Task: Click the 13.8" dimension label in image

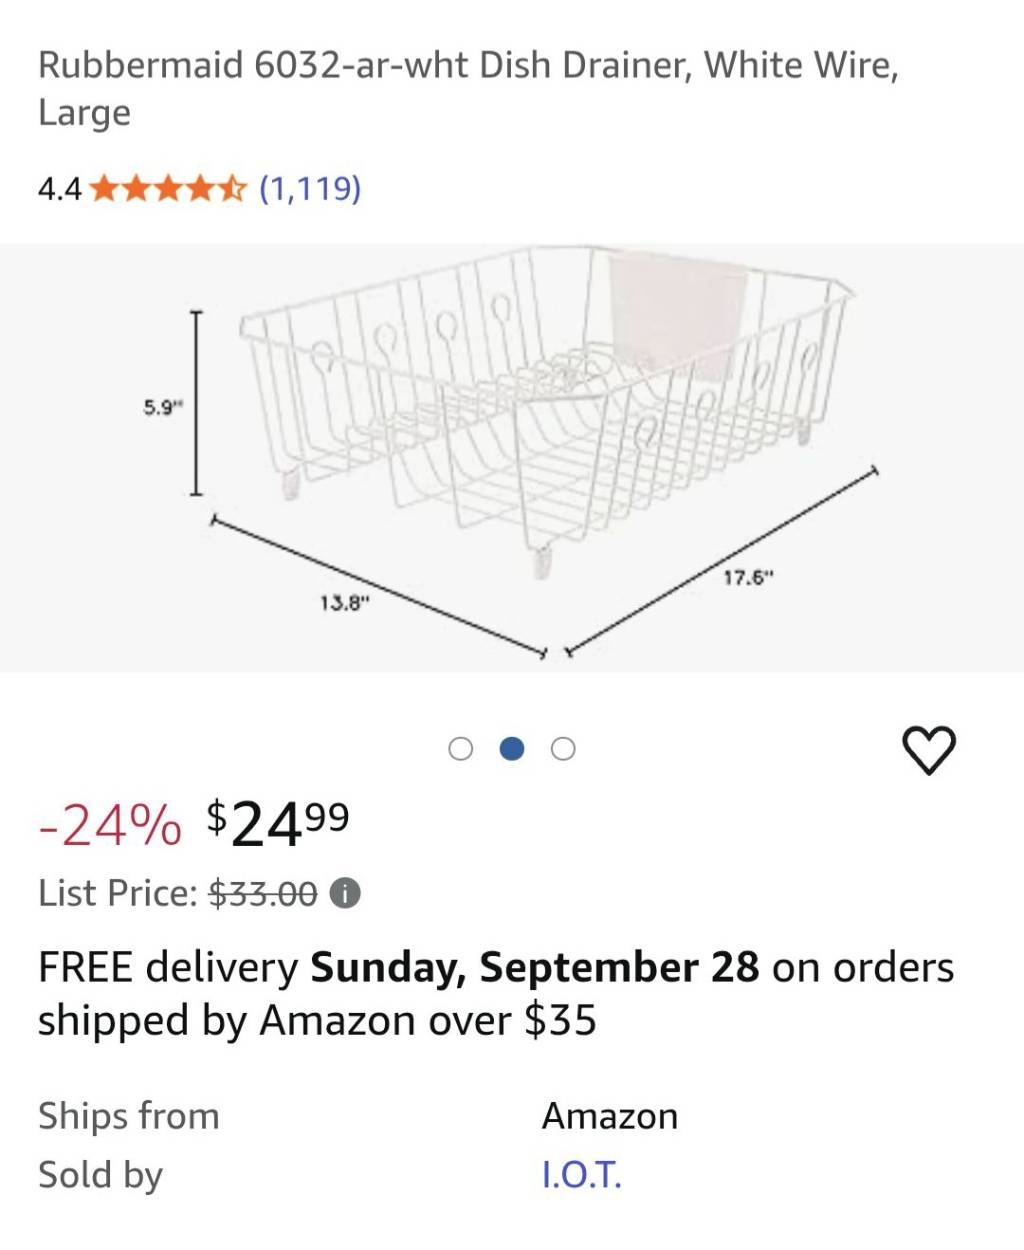Action: [344, 603]
